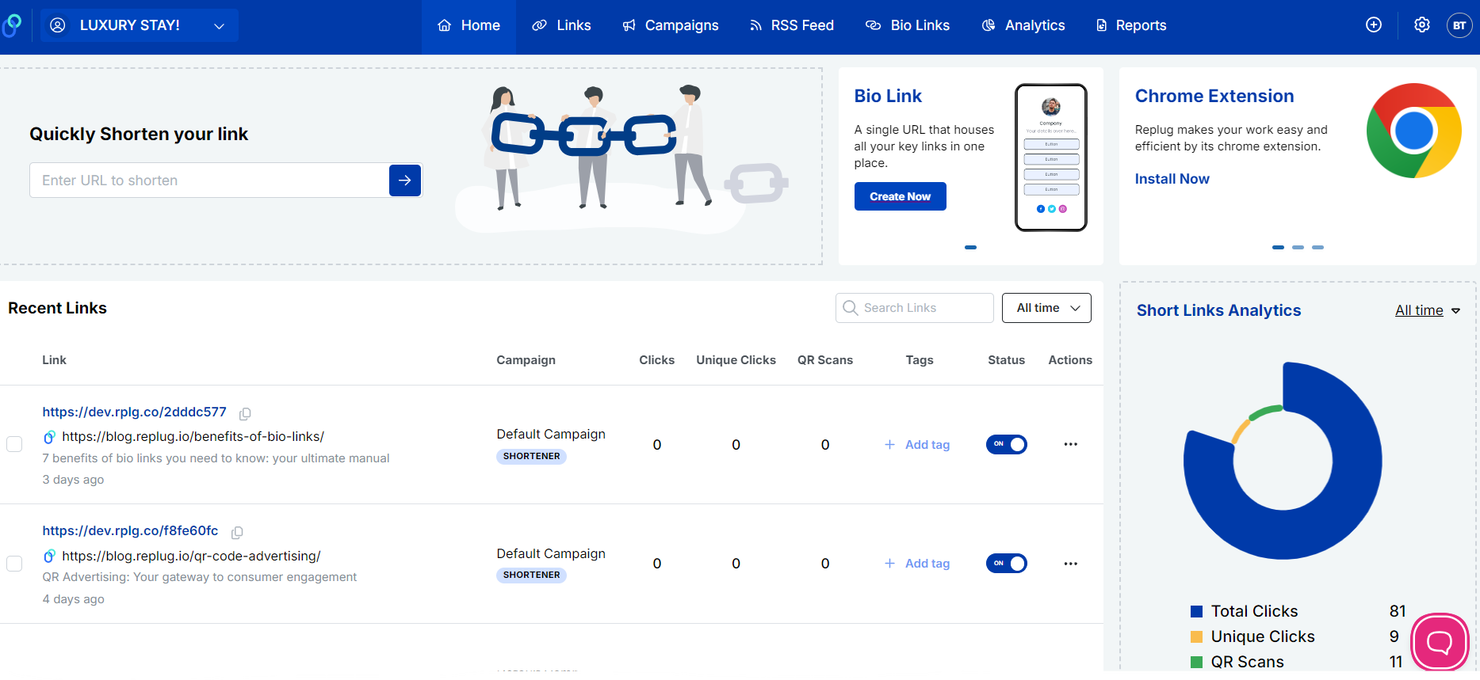
Task: Open the short link dev.rplg.co/2dddc577
Action: coord(134,412)
